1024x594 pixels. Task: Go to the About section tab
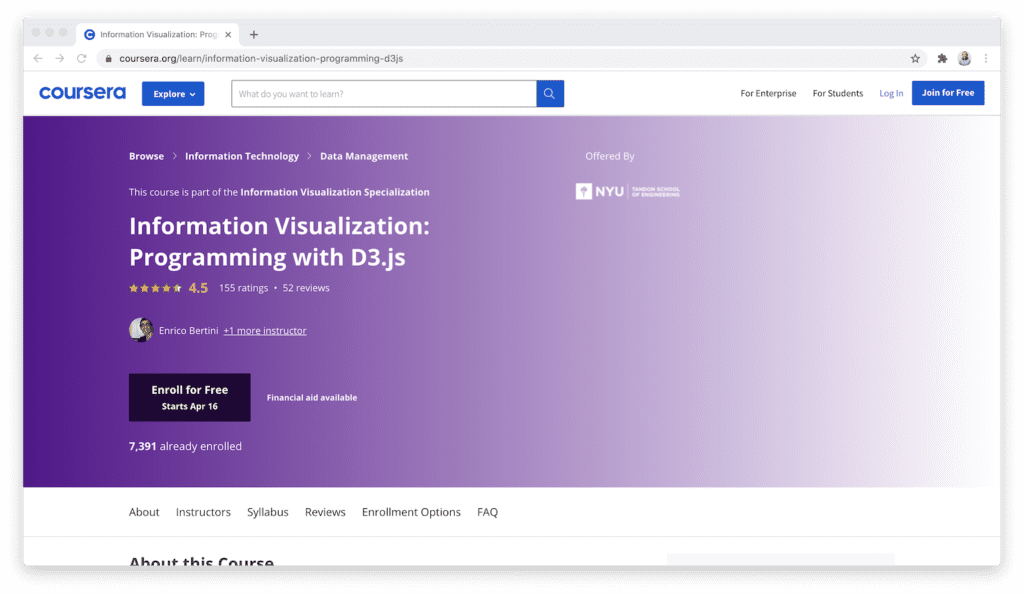[x=144, y=512]
